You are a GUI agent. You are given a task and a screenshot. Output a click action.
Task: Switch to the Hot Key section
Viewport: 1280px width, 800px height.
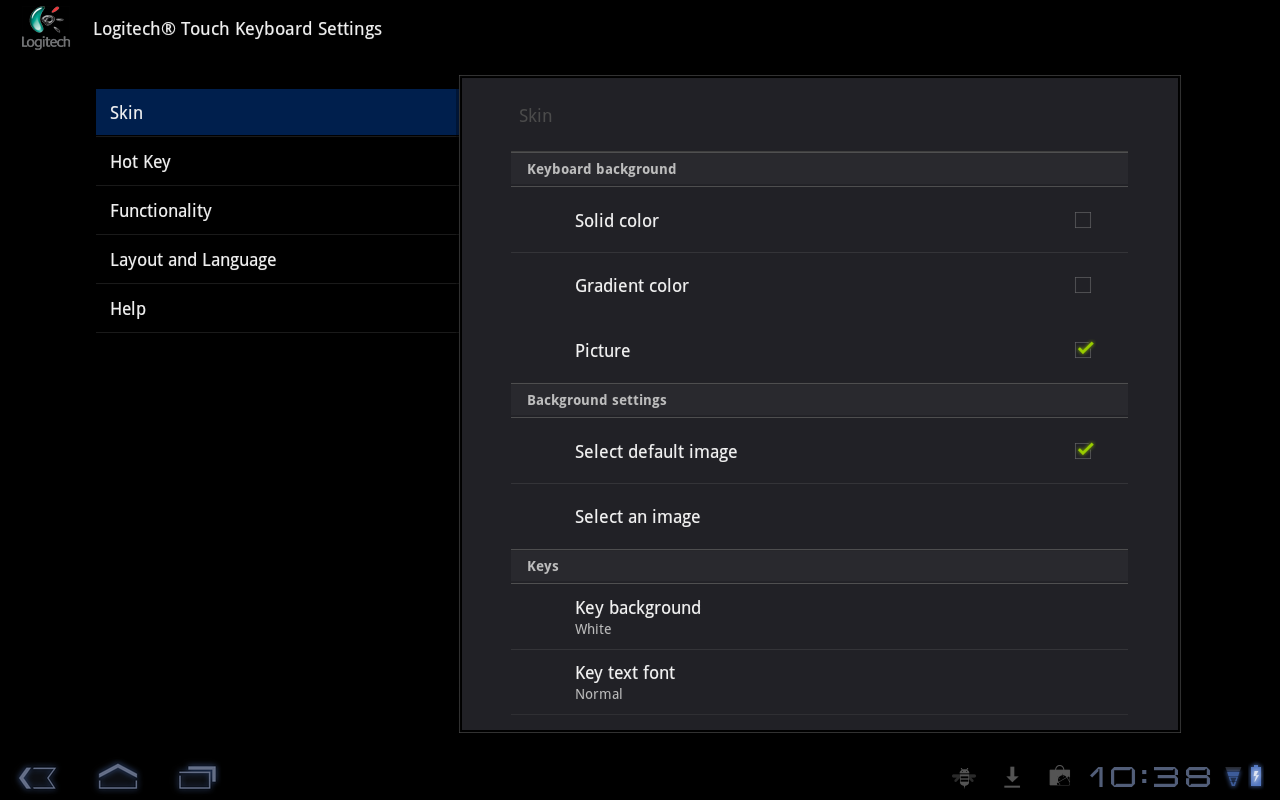pos(276,162)
